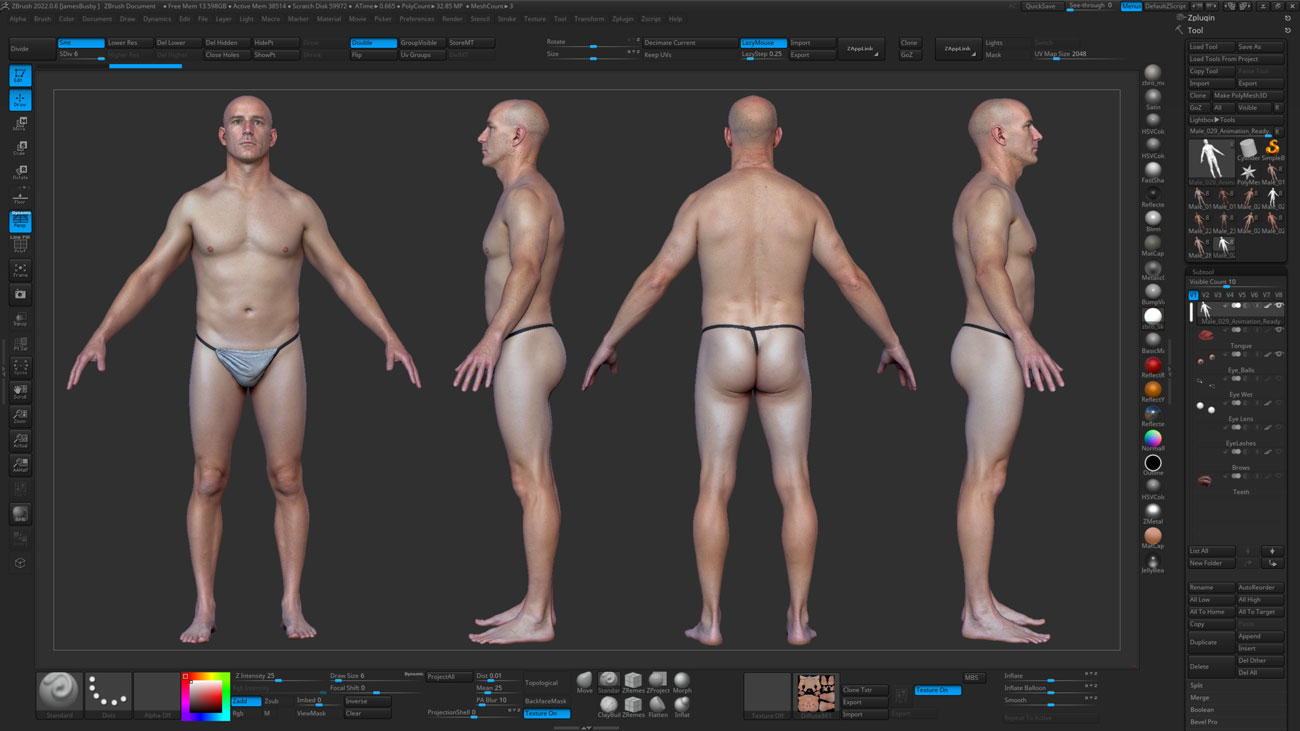Select the ClayBuildup brush thumbnail

(609, 704)
